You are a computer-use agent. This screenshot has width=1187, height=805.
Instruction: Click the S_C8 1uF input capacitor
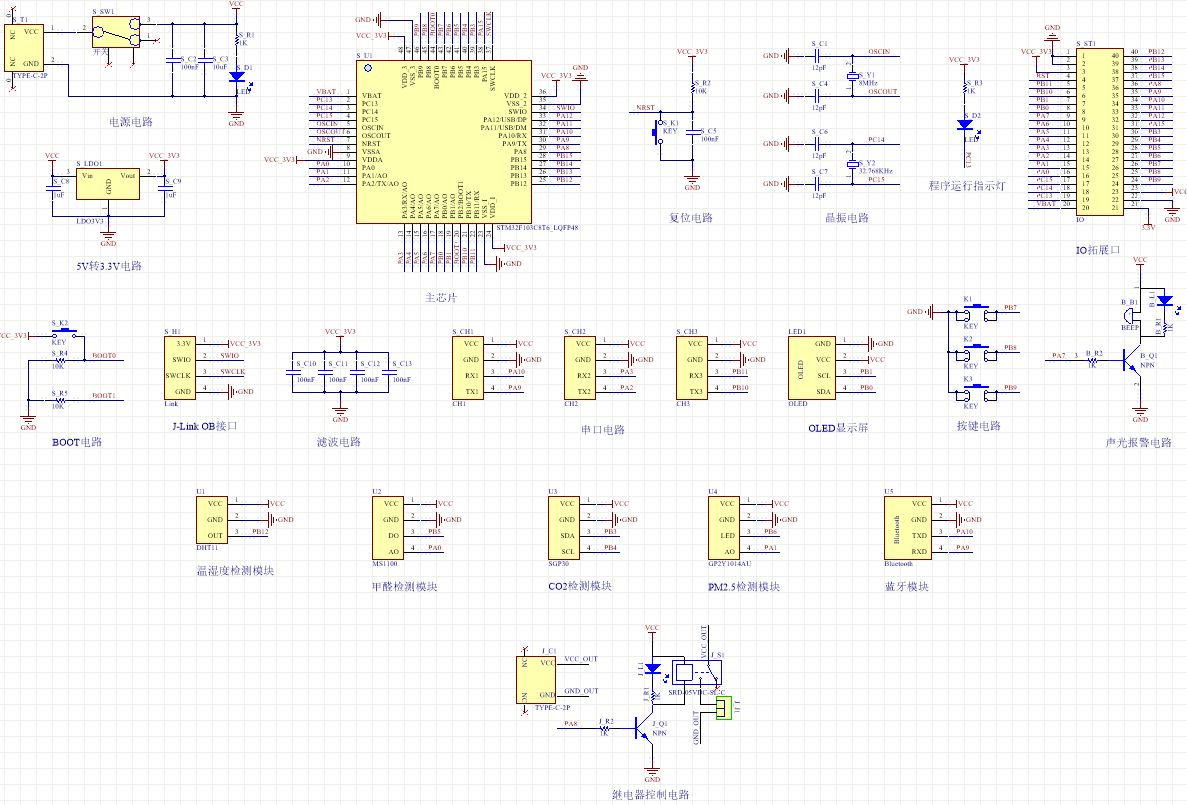[52, 189]
